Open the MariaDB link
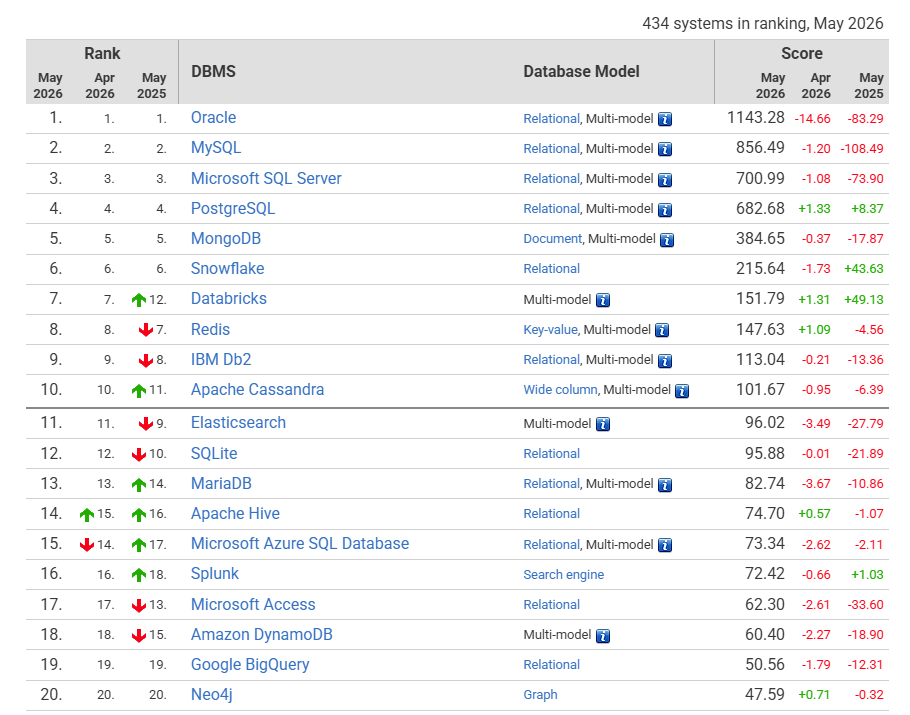Image resolution: width=910 pixels, height=715 pixels. pyautogui.click(x=221, y=483)
